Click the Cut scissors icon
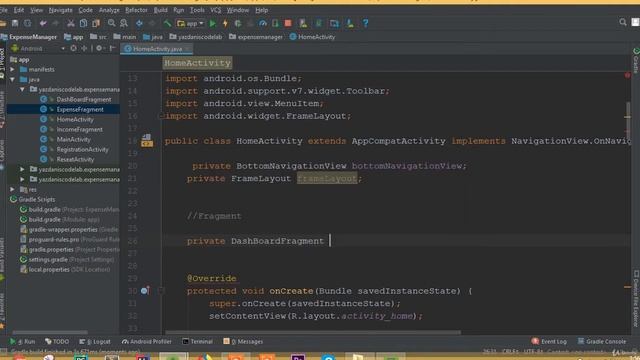 point(71,23)
